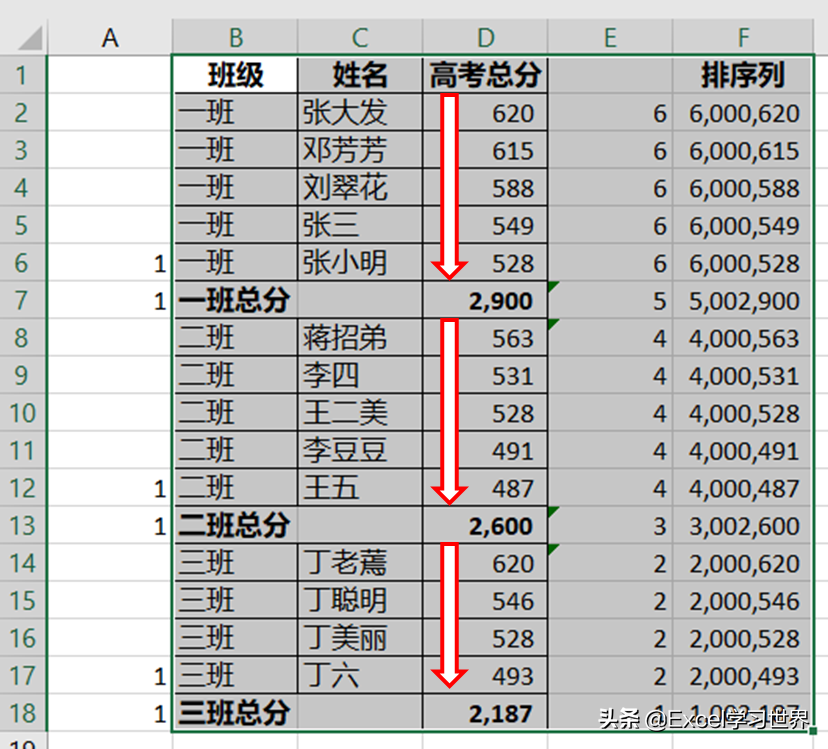Select score 546 in column D
Viewport: 828px width, 749px height.
(485, 600)
